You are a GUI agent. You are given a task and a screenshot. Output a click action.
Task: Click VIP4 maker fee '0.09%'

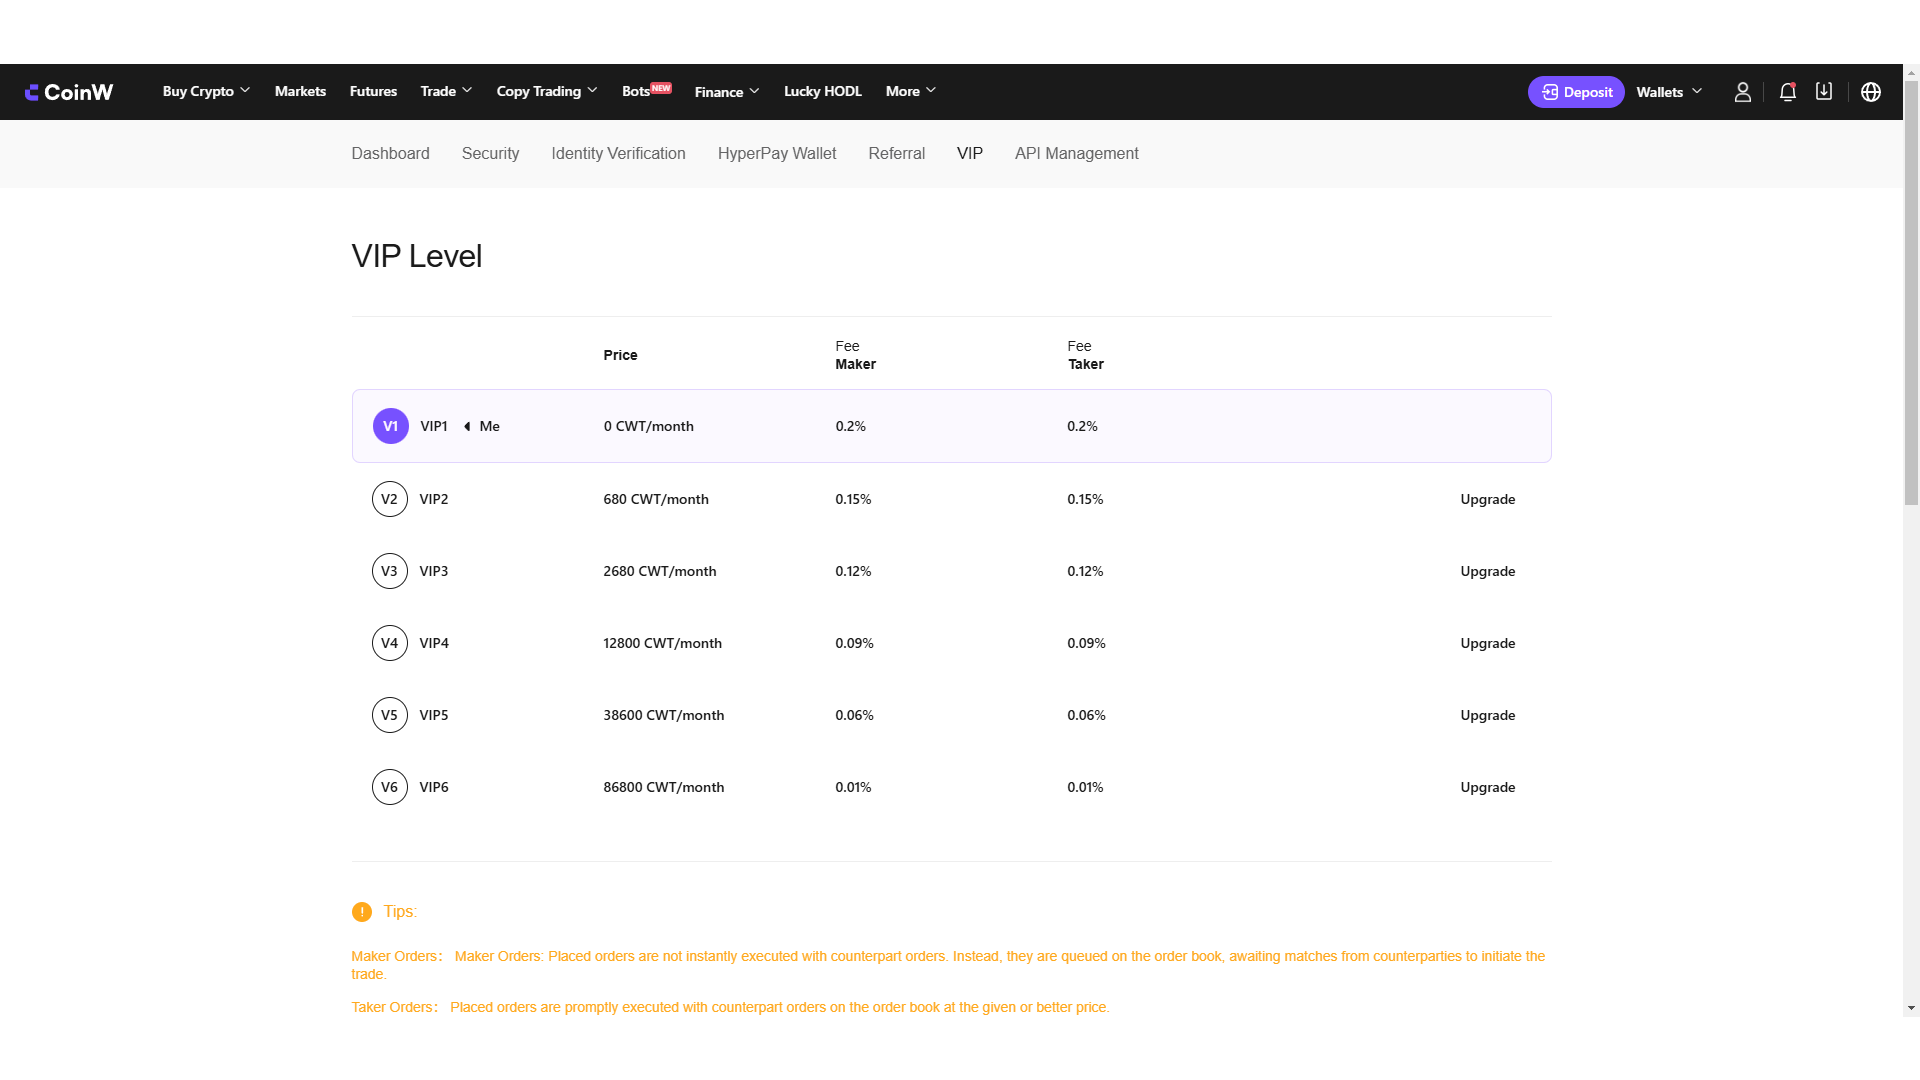pos(854,643)
